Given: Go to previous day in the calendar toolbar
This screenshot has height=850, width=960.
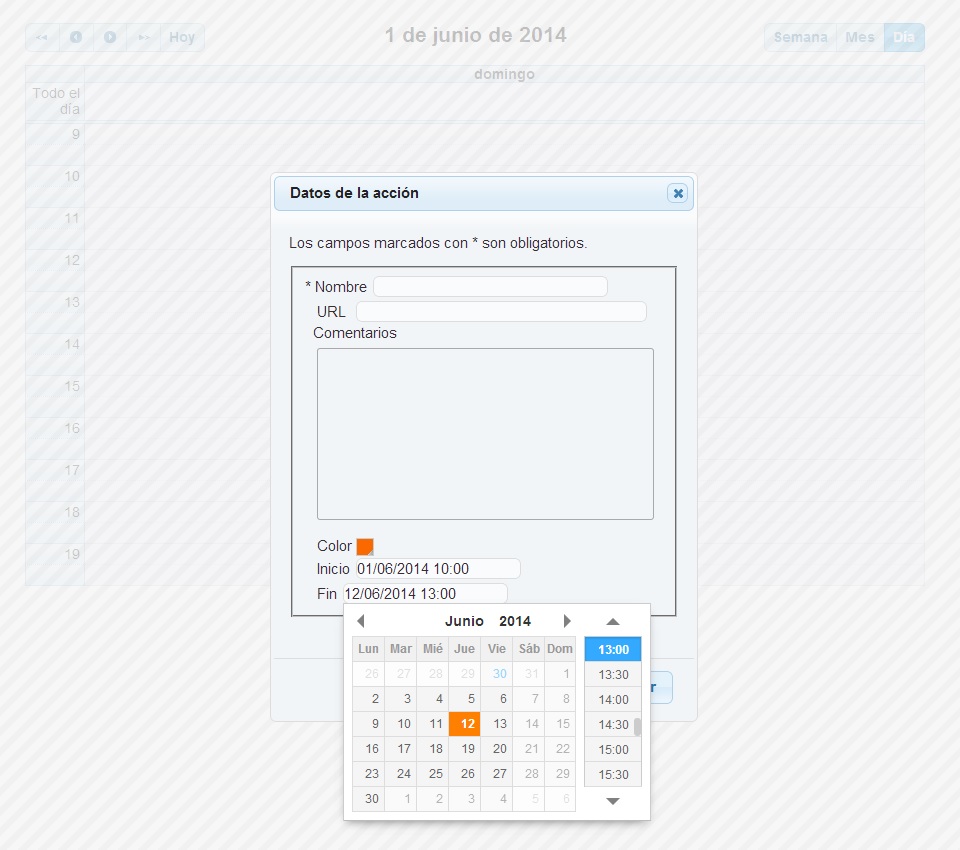Looking at the screenshot, I should 76,37.
